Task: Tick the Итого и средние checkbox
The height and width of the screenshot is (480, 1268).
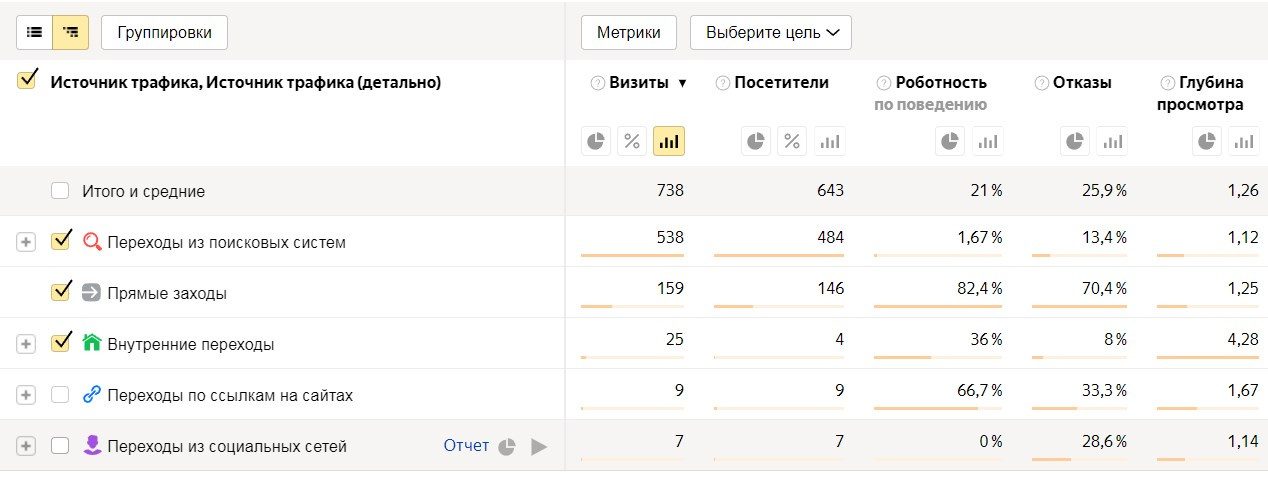Action: [60, 190]
